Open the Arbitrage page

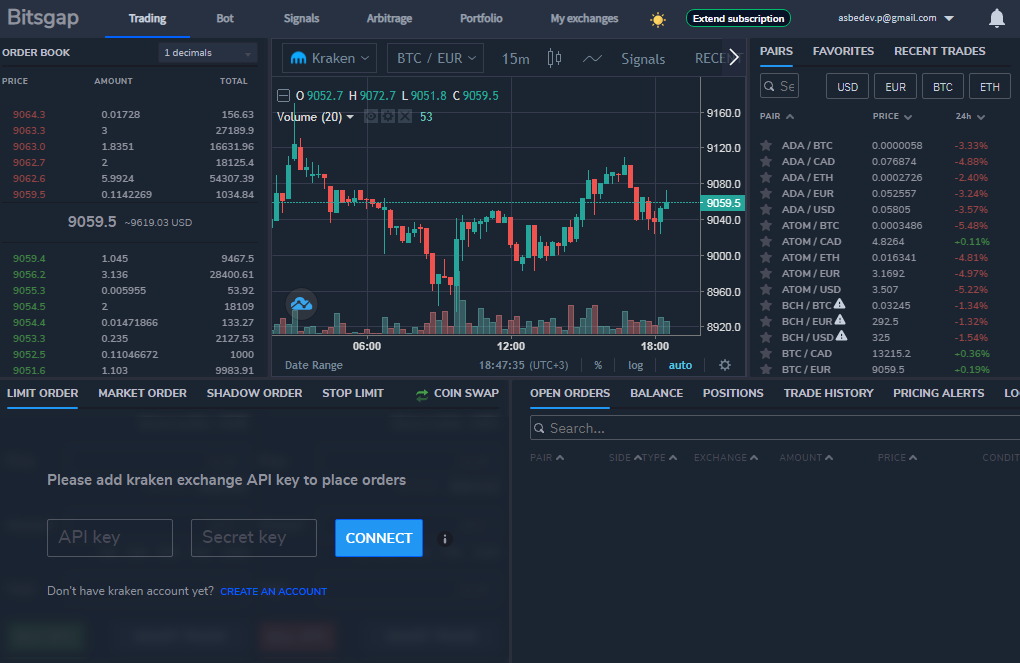coord(389,18)
